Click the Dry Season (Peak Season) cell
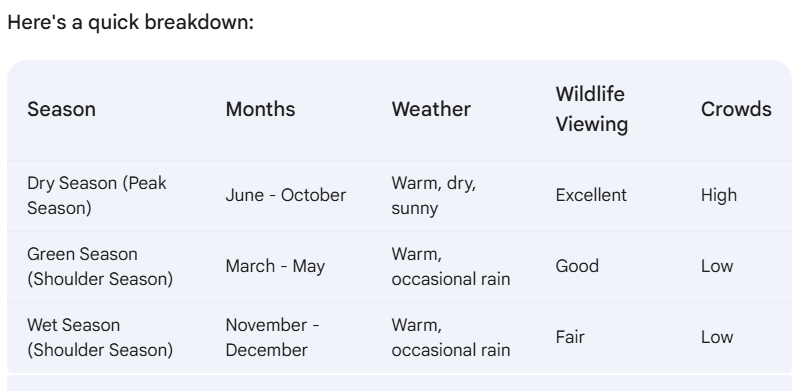Viewport: 810px width, 391px height. click(97, 195)
